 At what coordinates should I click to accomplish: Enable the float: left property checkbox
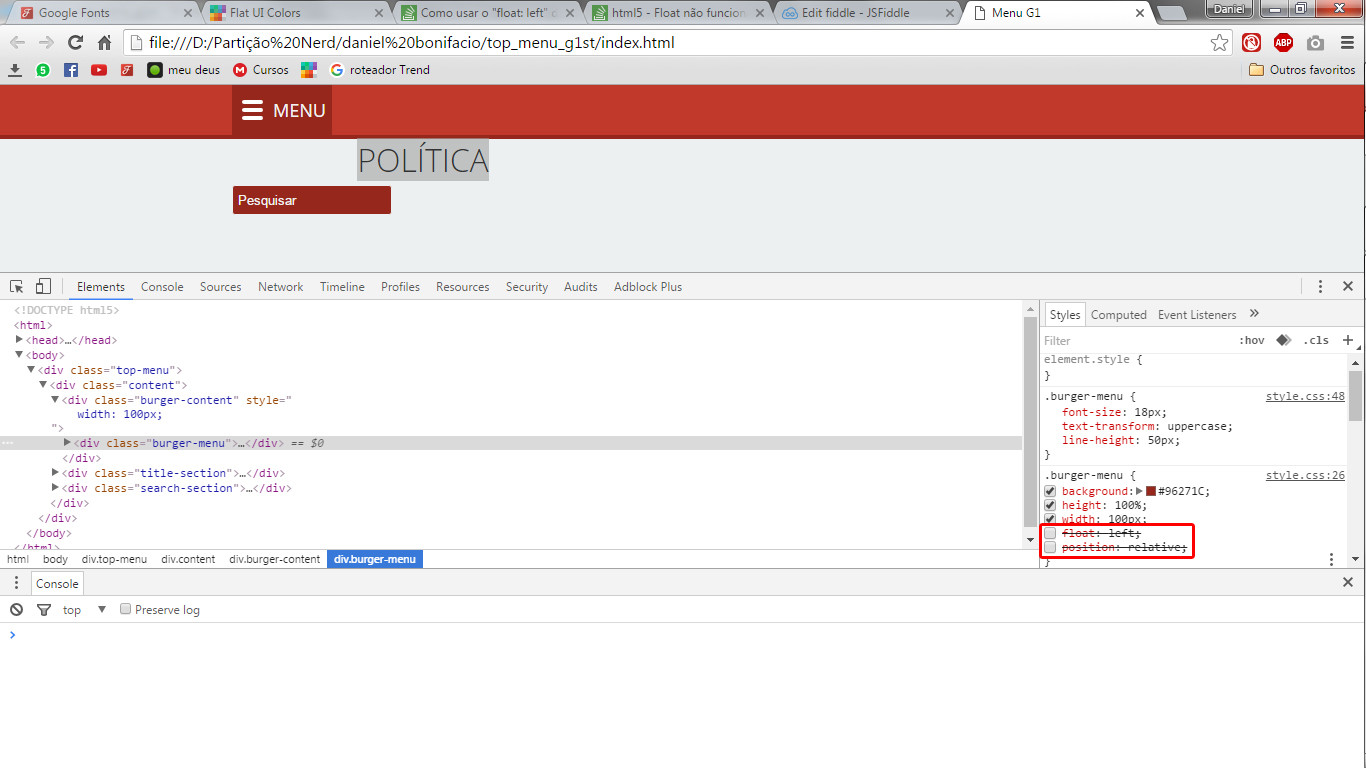coord(1050,533)
